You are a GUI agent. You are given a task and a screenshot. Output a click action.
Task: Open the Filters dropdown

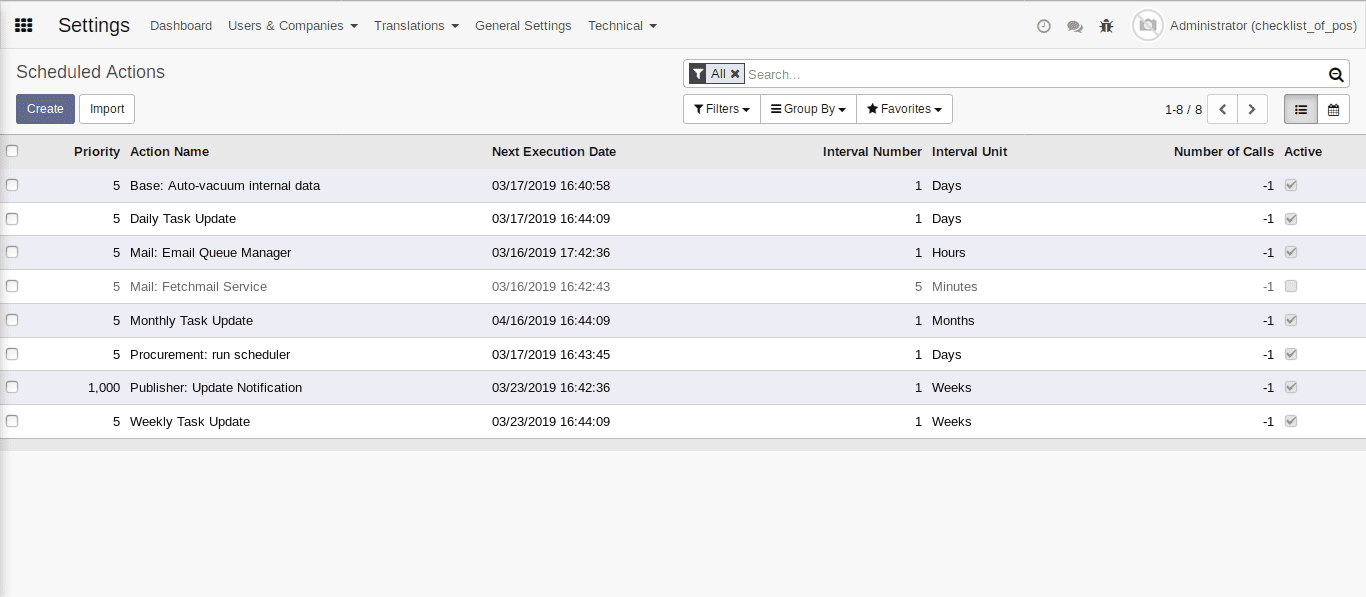[x=721, y=109]
